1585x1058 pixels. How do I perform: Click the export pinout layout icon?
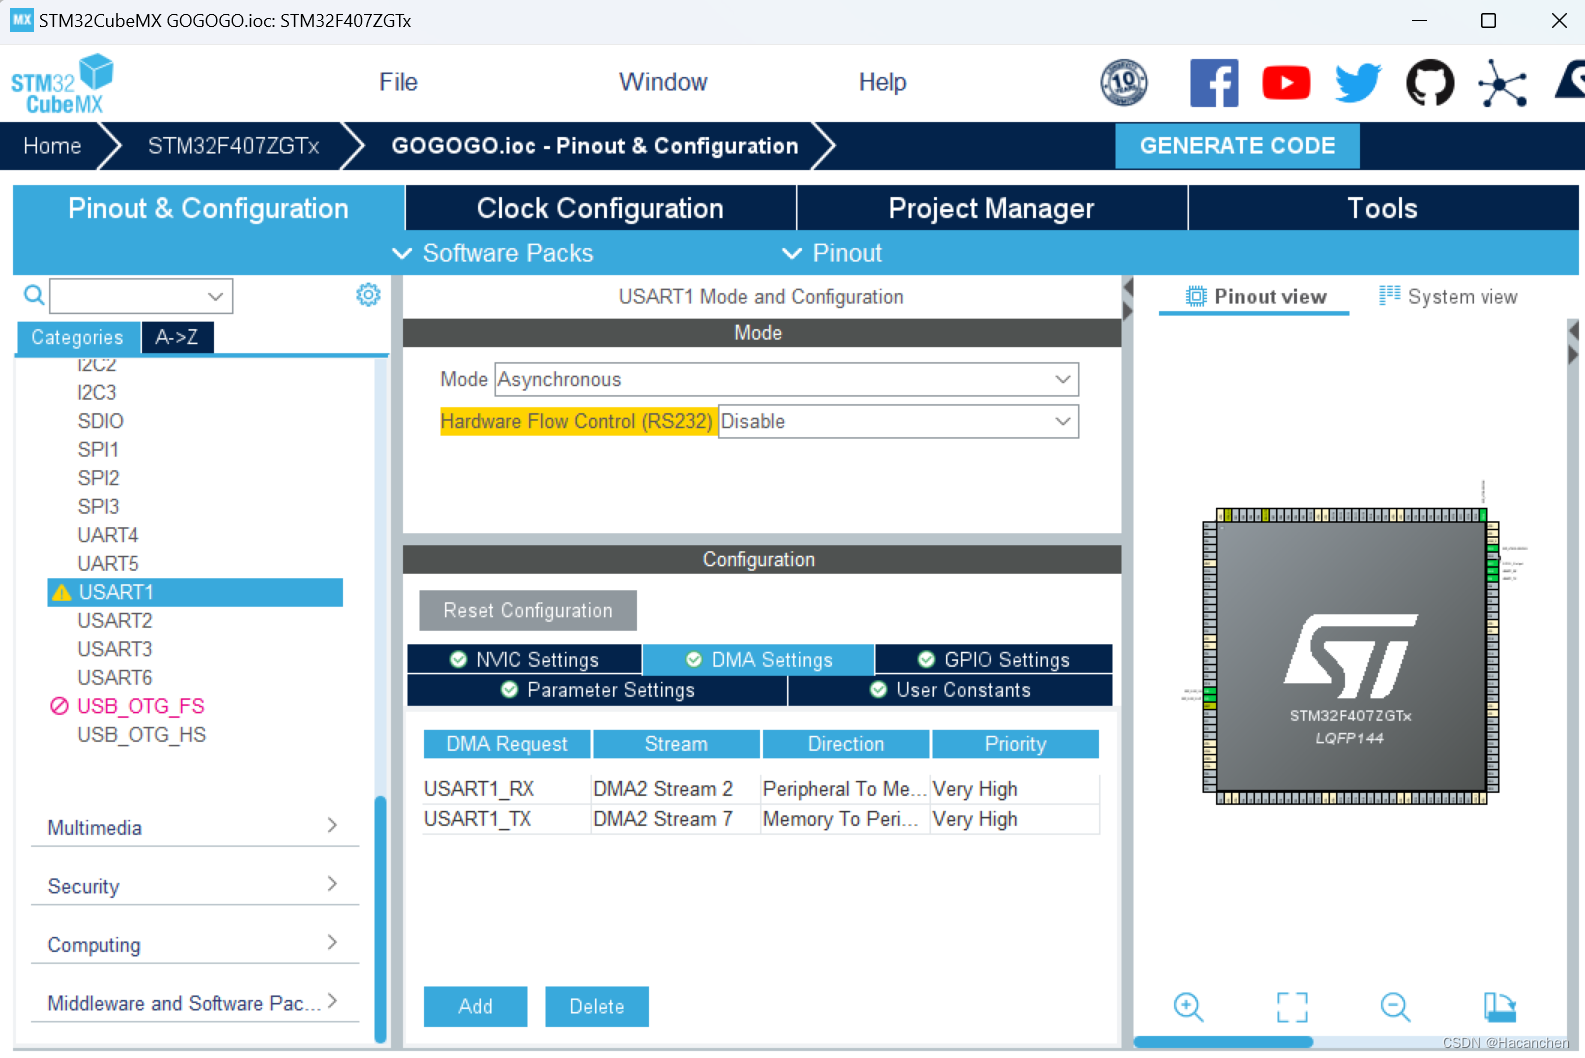[1500, 1007]
